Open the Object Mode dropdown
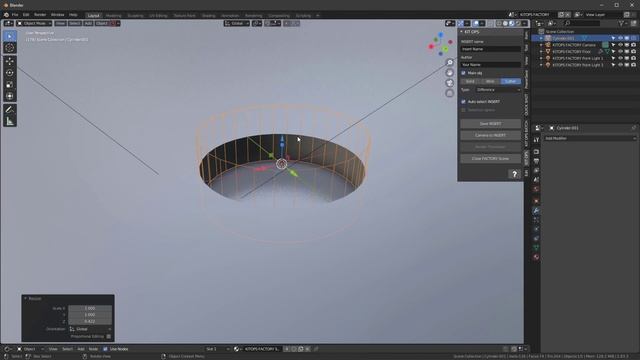The width and height of the screenshot is (640, 360). click(x=34, y=23)
